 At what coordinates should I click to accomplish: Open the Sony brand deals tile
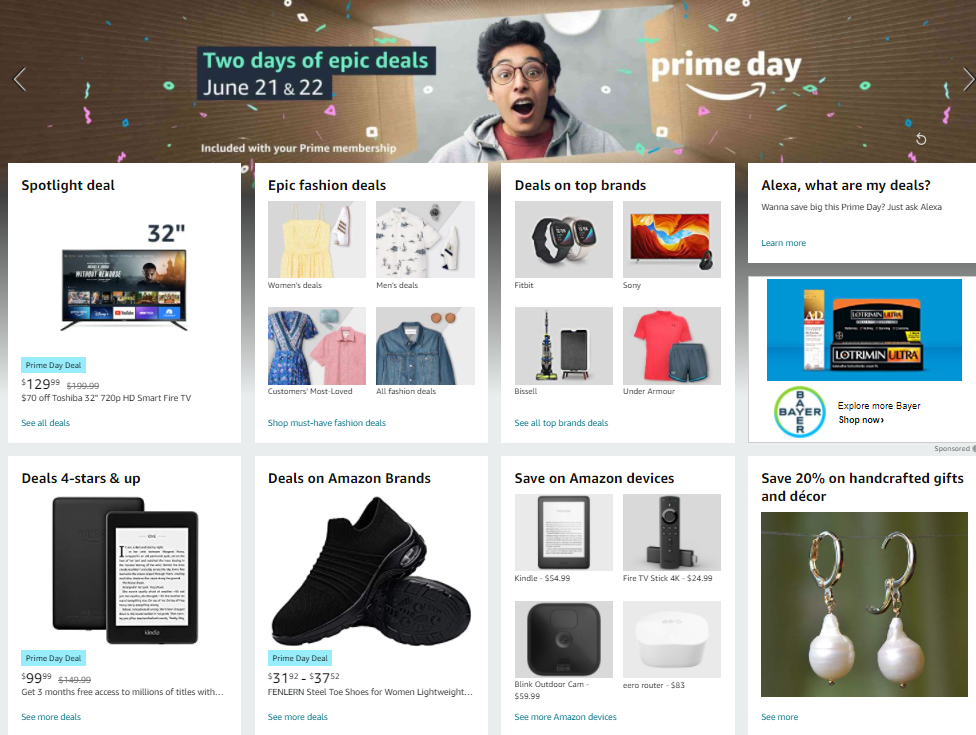pos(672,240)
